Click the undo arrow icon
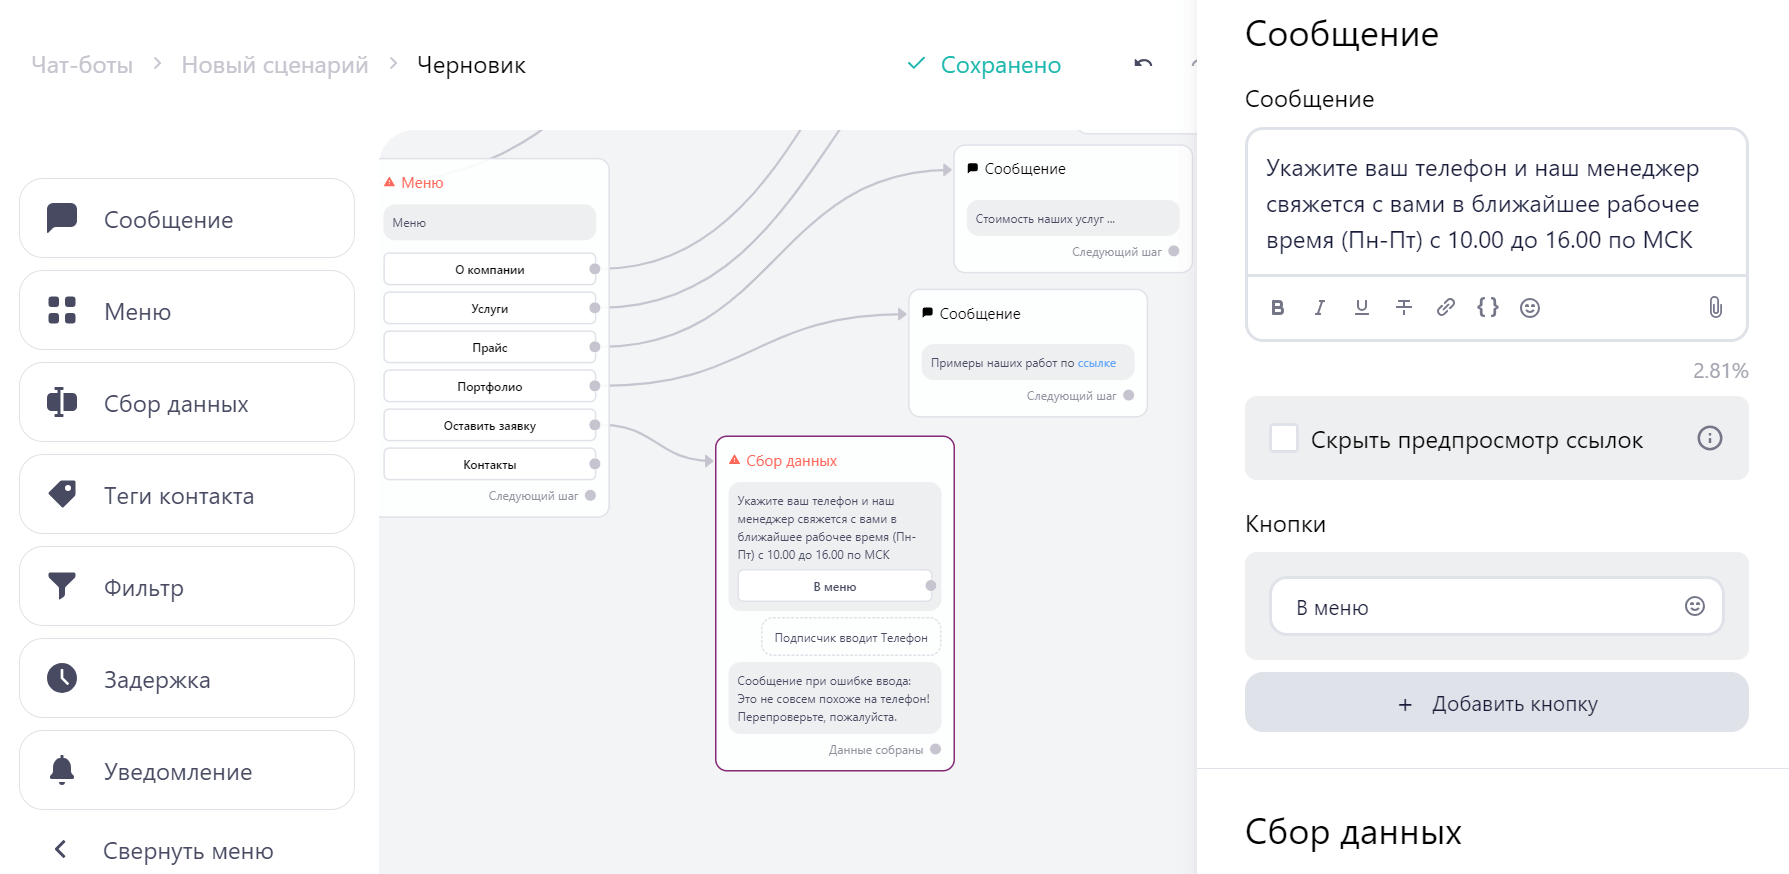This screenshot has width=1789, height=874. (1143, 64)
